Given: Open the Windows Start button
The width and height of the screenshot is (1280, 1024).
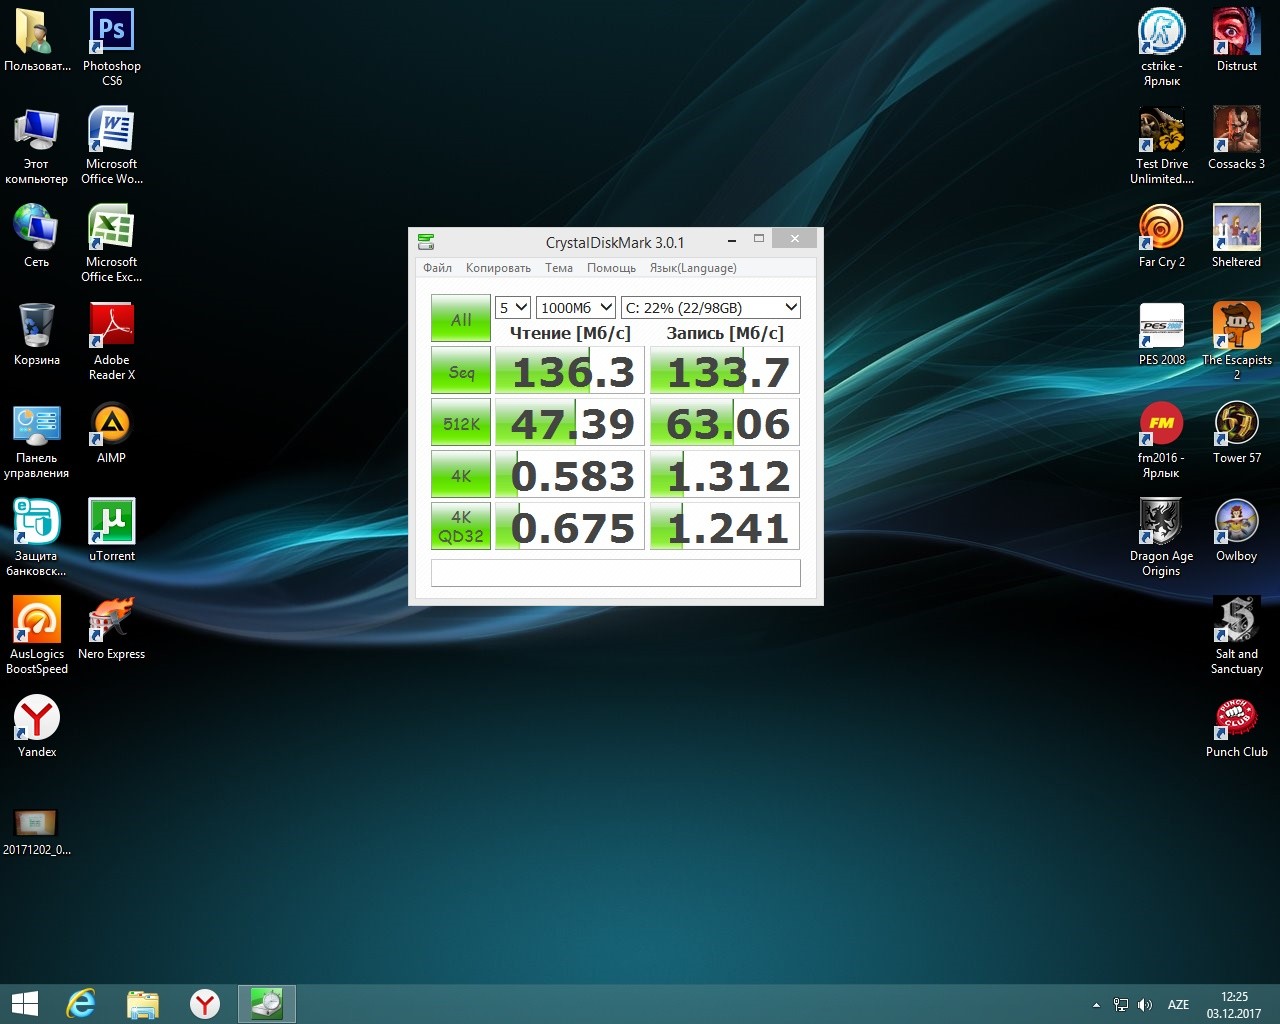Looking at the screenshot, I should [x=25, y=1004].
